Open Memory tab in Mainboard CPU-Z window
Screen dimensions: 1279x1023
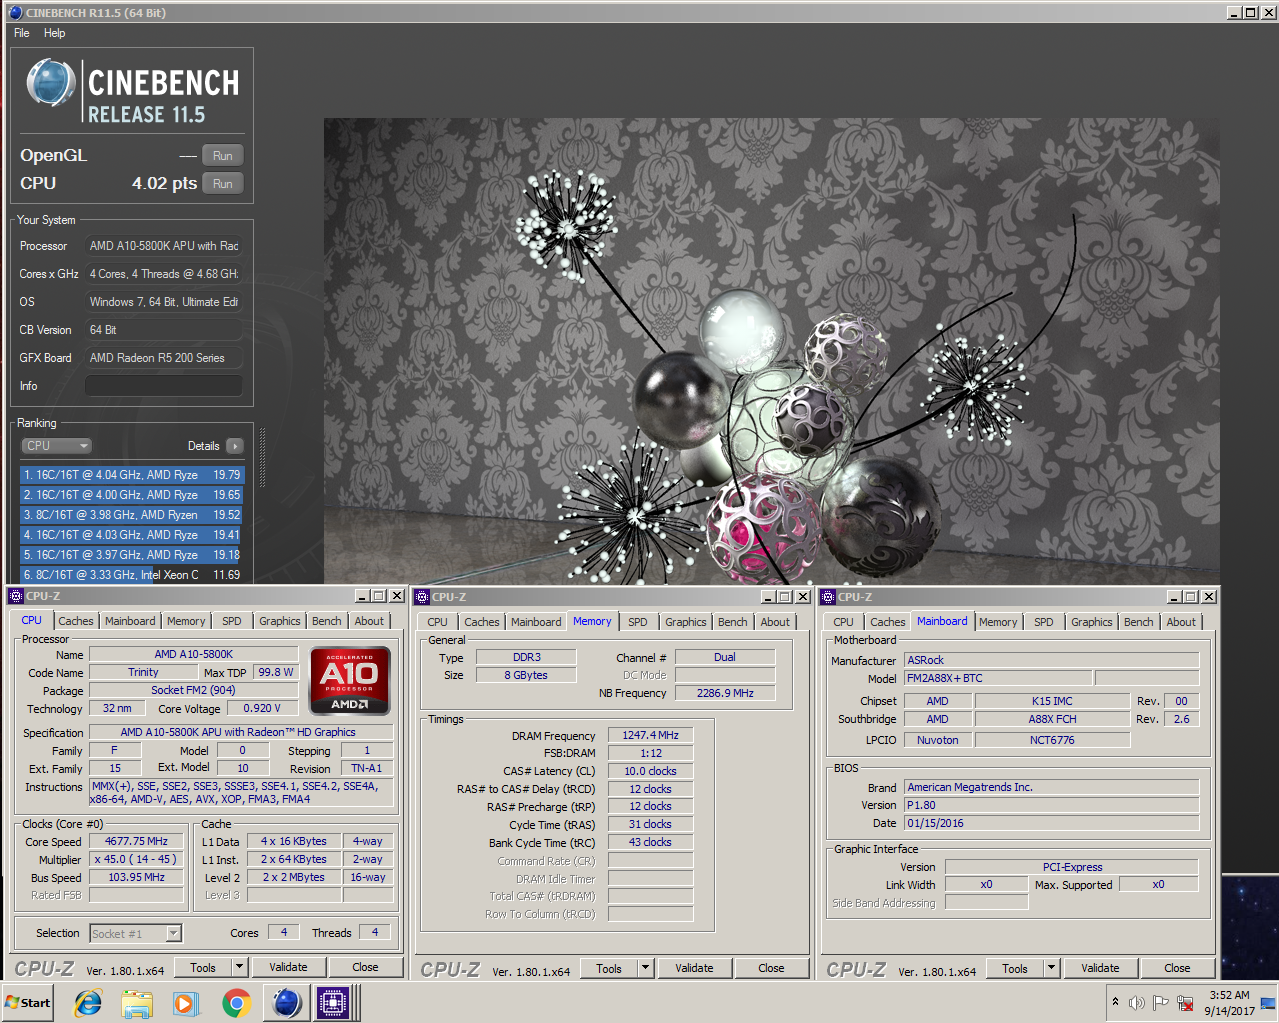pos(998,622)
